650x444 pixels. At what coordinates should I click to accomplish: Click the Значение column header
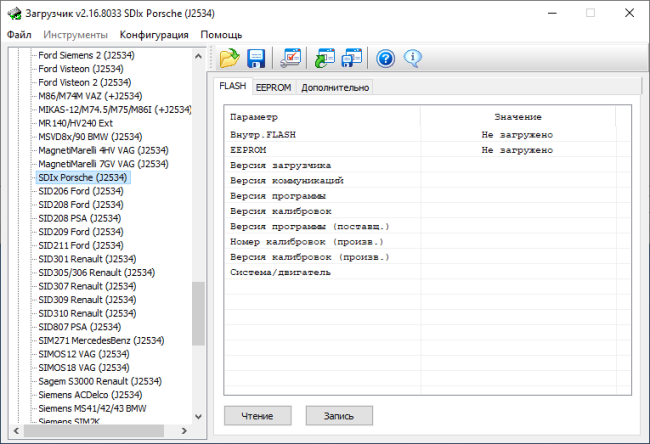pos(518,117)
